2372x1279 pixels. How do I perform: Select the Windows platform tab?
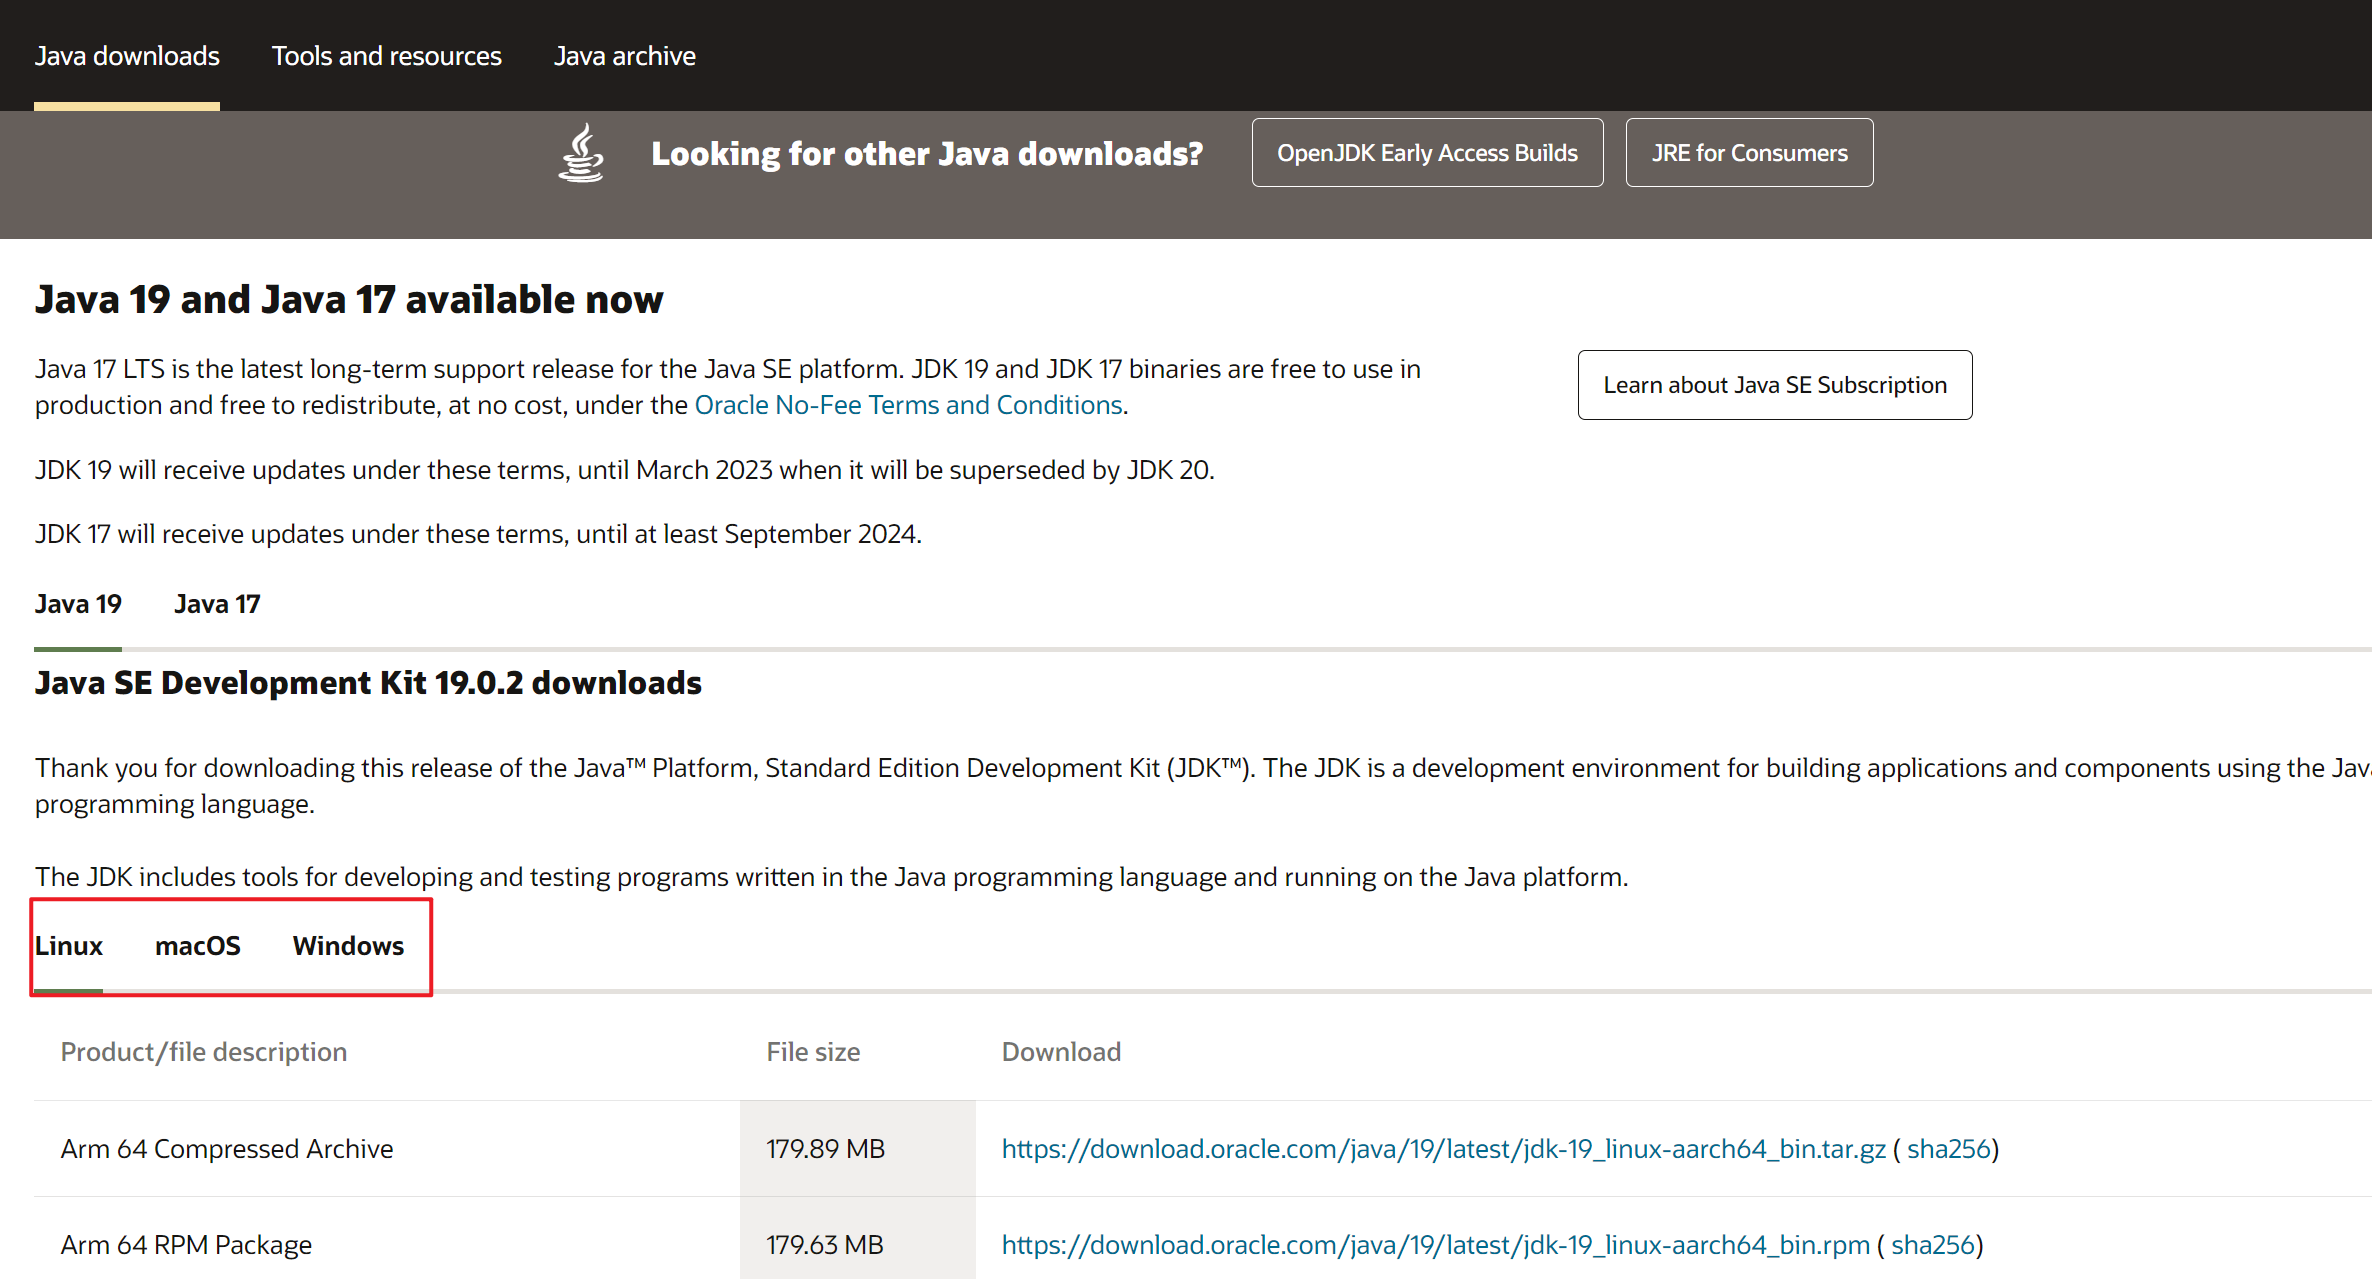pyautogui.click(x=348, y=946)
